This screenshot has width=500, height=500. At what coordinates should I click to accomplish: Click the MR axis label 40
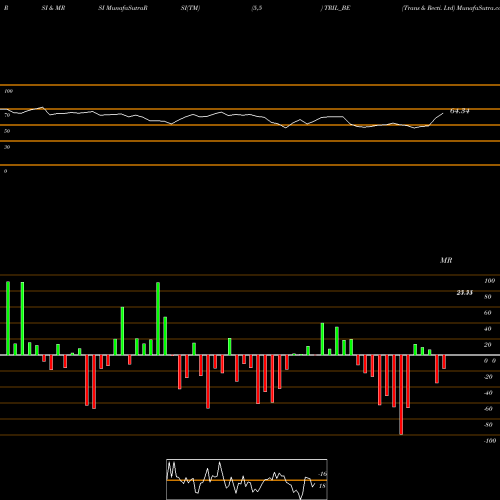(x=488, y=329)
